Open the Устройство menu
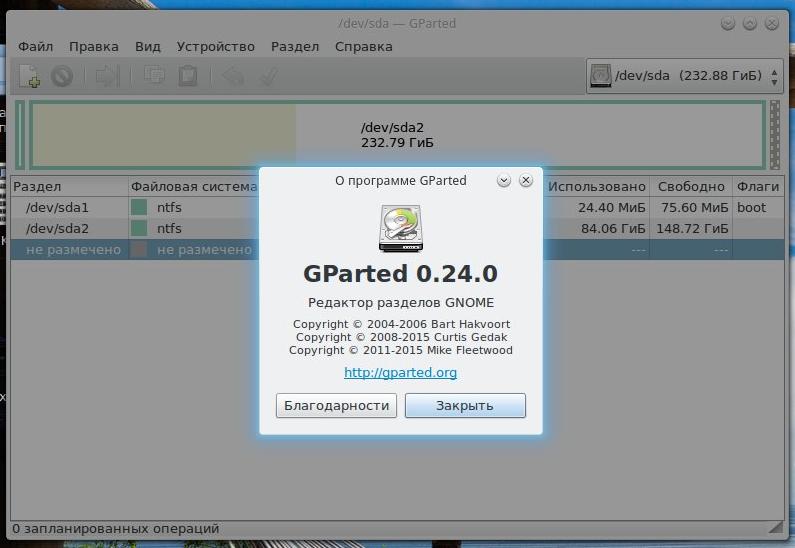This screenshot has width=795, height=548. click(x=215, y=47)
